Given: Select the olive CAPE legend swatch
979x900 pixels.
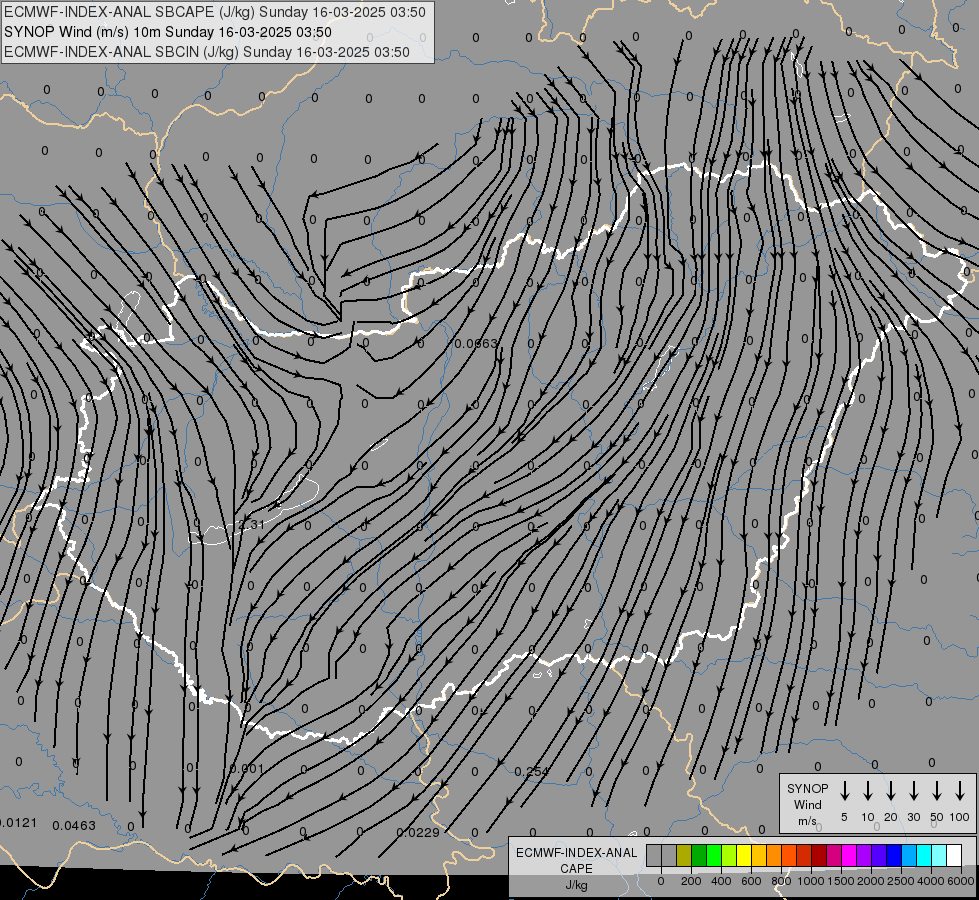Looking at the screenshot, I should pos(684,855).
